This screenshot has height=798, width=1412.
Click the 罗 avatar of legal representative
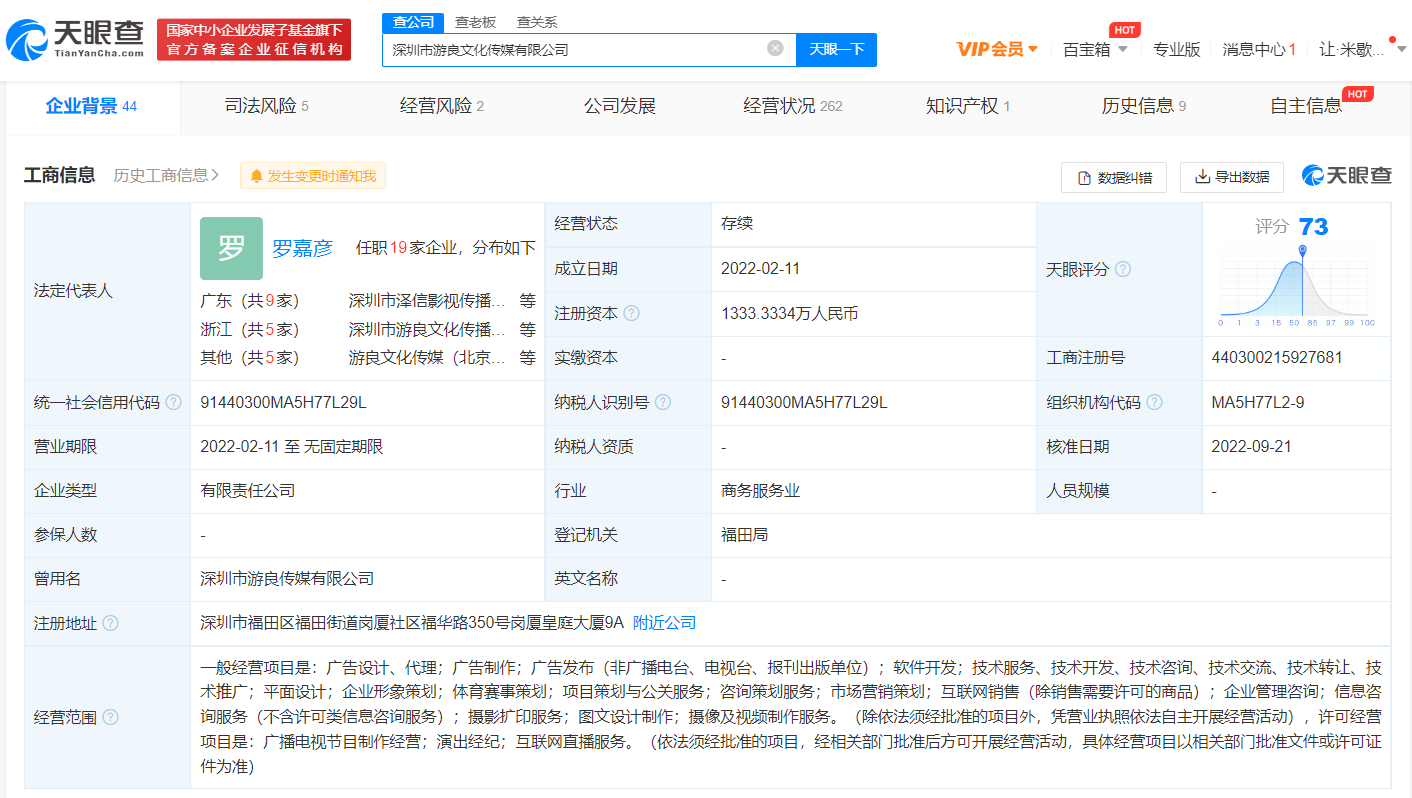[231, 248]
